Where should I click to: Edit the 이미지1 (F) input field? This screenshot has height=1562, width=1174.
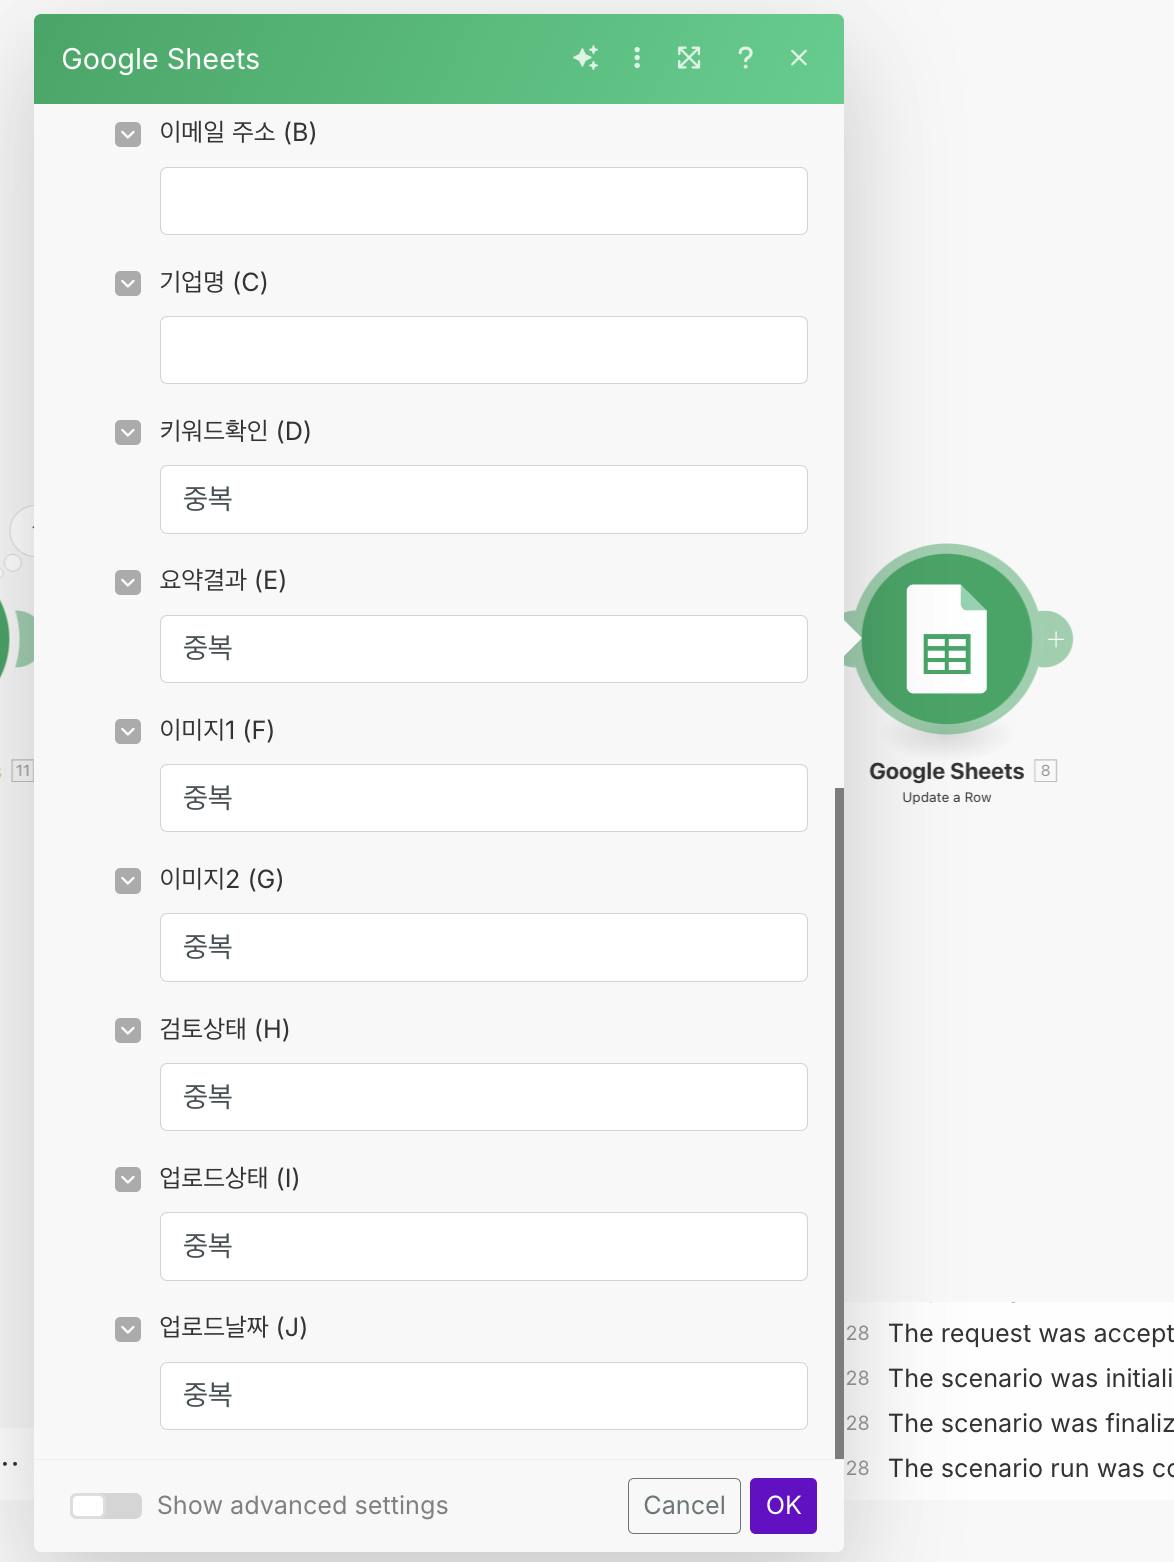[x=484, y=798]
